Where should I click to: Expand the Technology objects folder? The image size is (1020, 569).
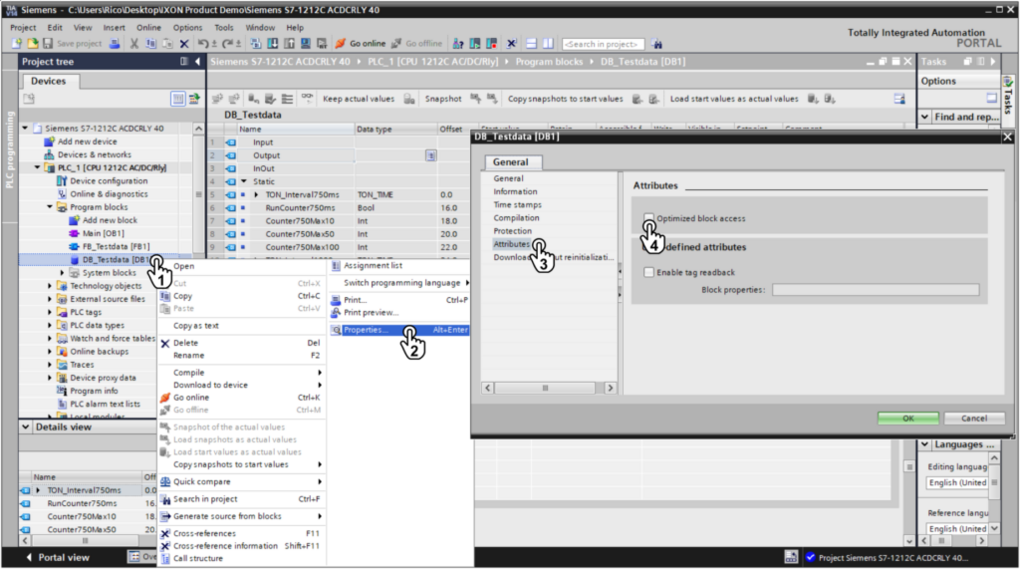[x=51, y=286]
